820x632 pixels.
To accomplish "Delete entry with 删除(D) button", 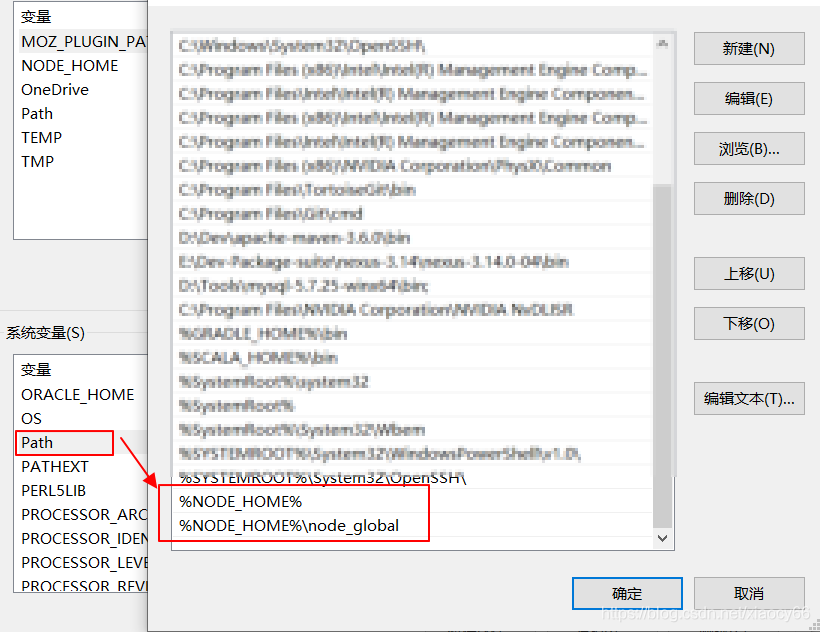I will coord(749,198).
